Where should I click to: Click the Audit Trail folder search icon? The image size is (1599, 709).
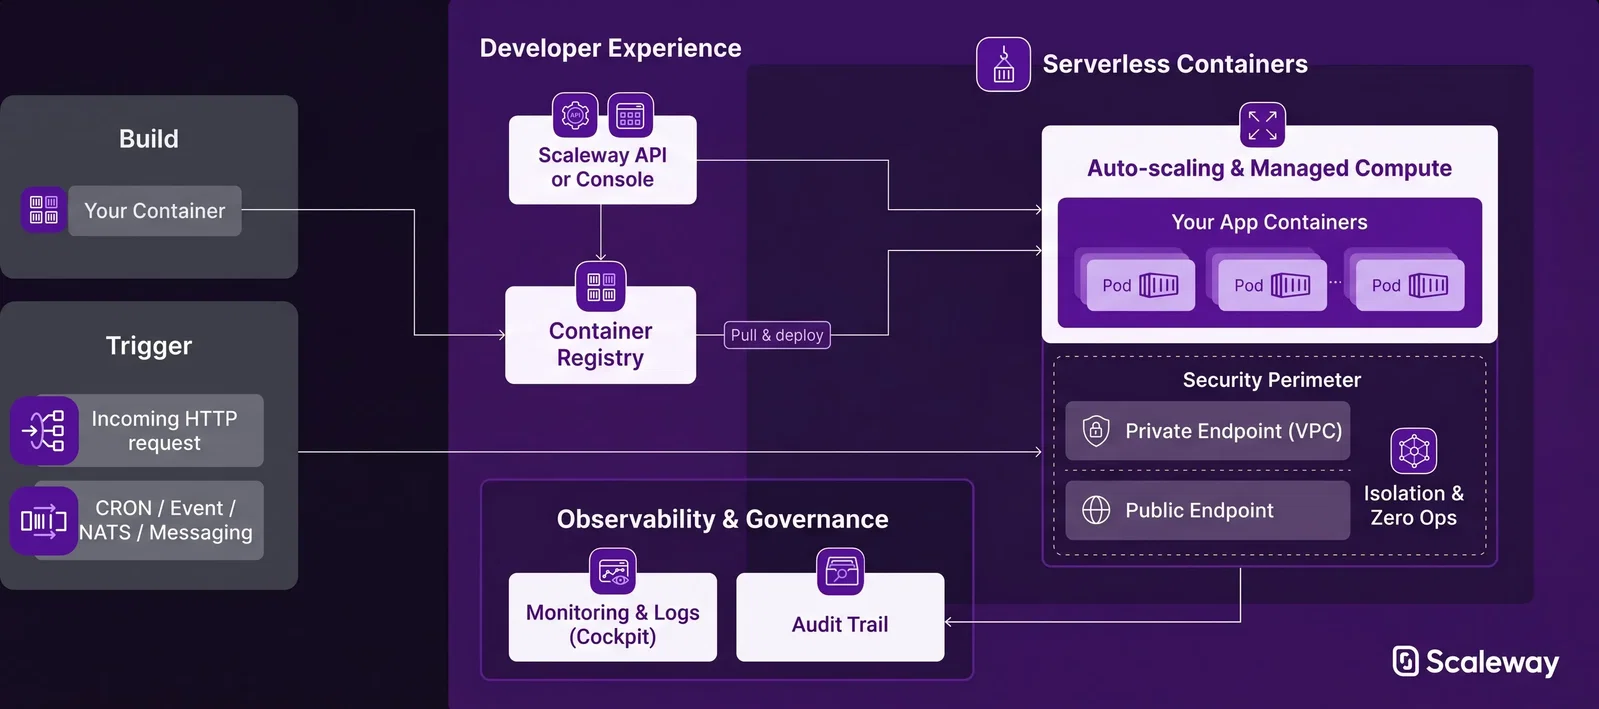[x=840, y=572]
